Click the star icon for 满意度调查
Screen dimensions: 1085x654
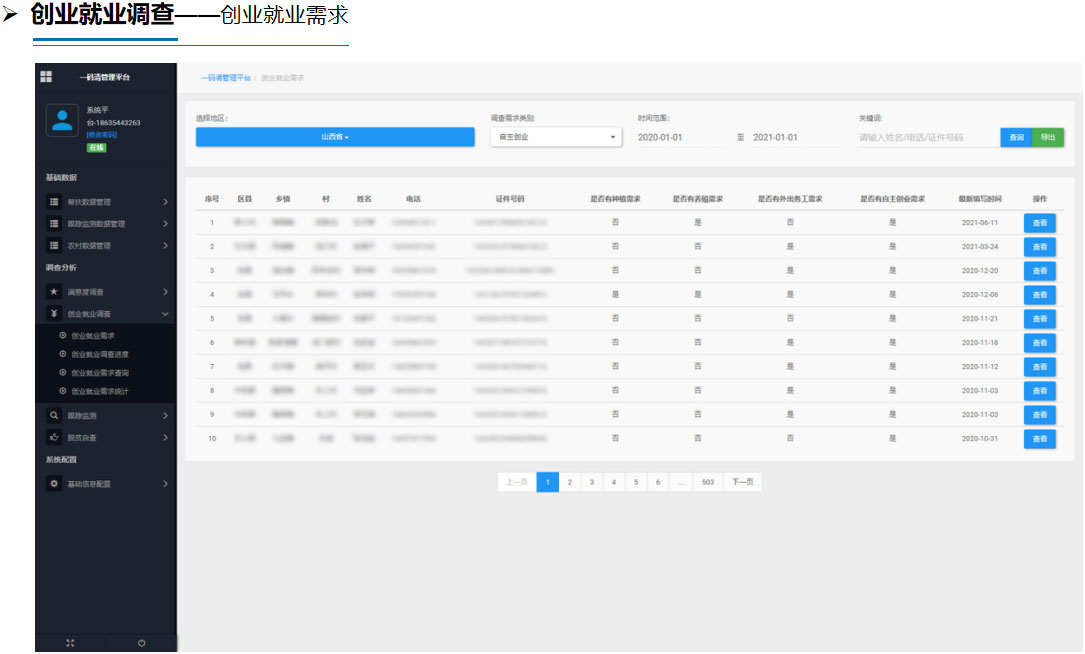[54, 291]
